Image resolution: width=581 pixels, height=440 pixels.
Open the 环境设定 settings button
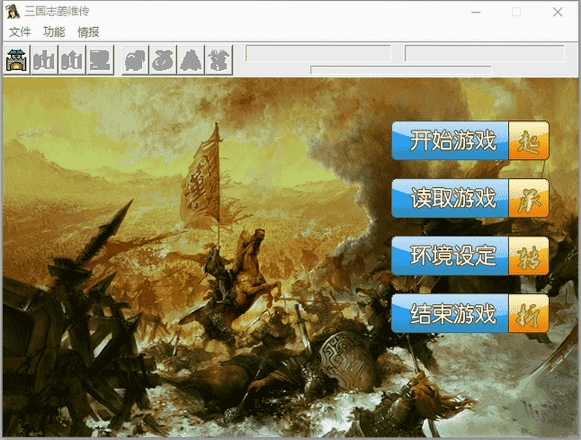470,256
